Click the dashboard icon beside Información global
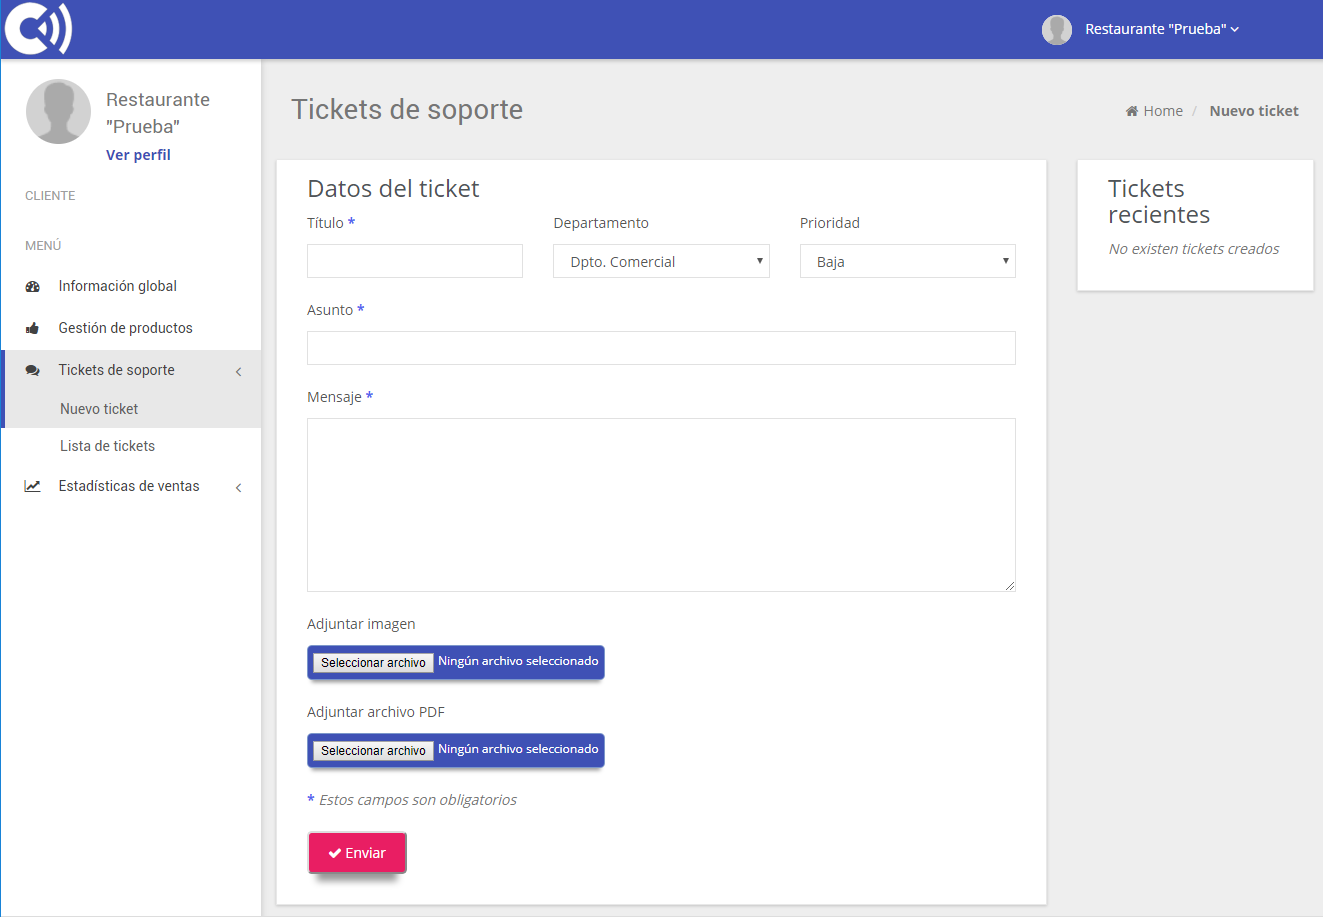Screen dimensions: 1323x917 point(33,285)
